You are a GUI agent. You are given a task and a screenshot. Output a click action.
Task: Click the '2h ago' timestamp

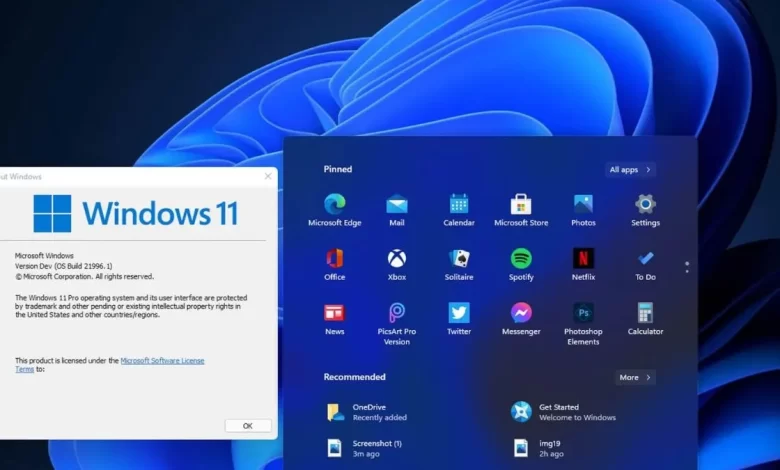[x=552, y=454]
